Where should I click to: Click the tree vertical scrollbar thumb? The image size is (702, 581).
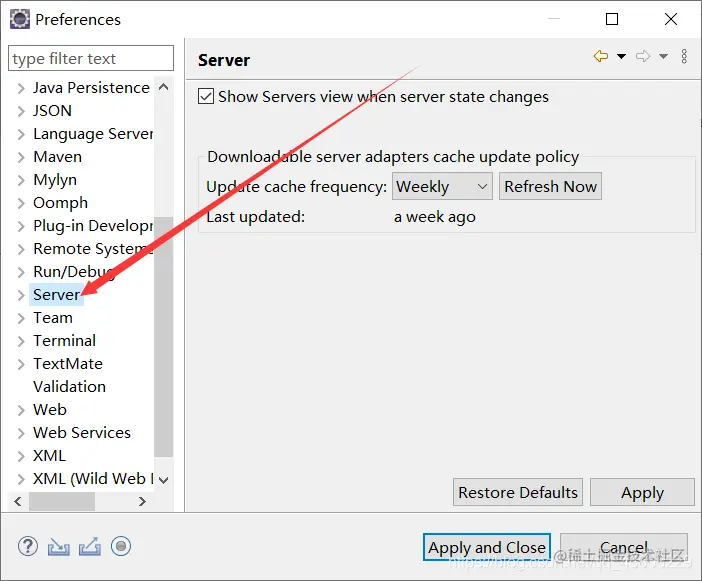click(164, 337)
